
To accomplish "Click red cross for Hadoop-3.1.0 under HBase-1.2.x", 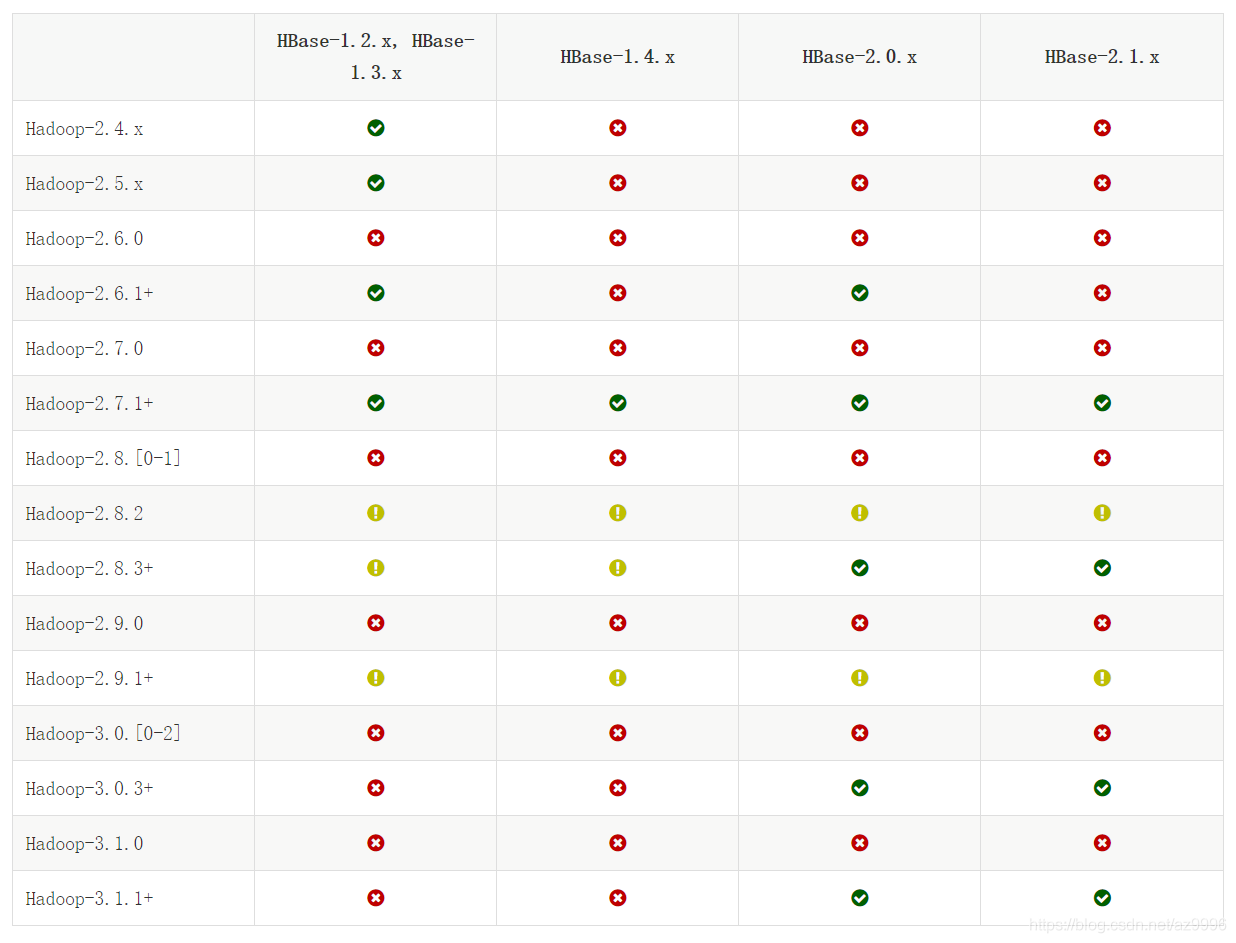I will (376, 843).
